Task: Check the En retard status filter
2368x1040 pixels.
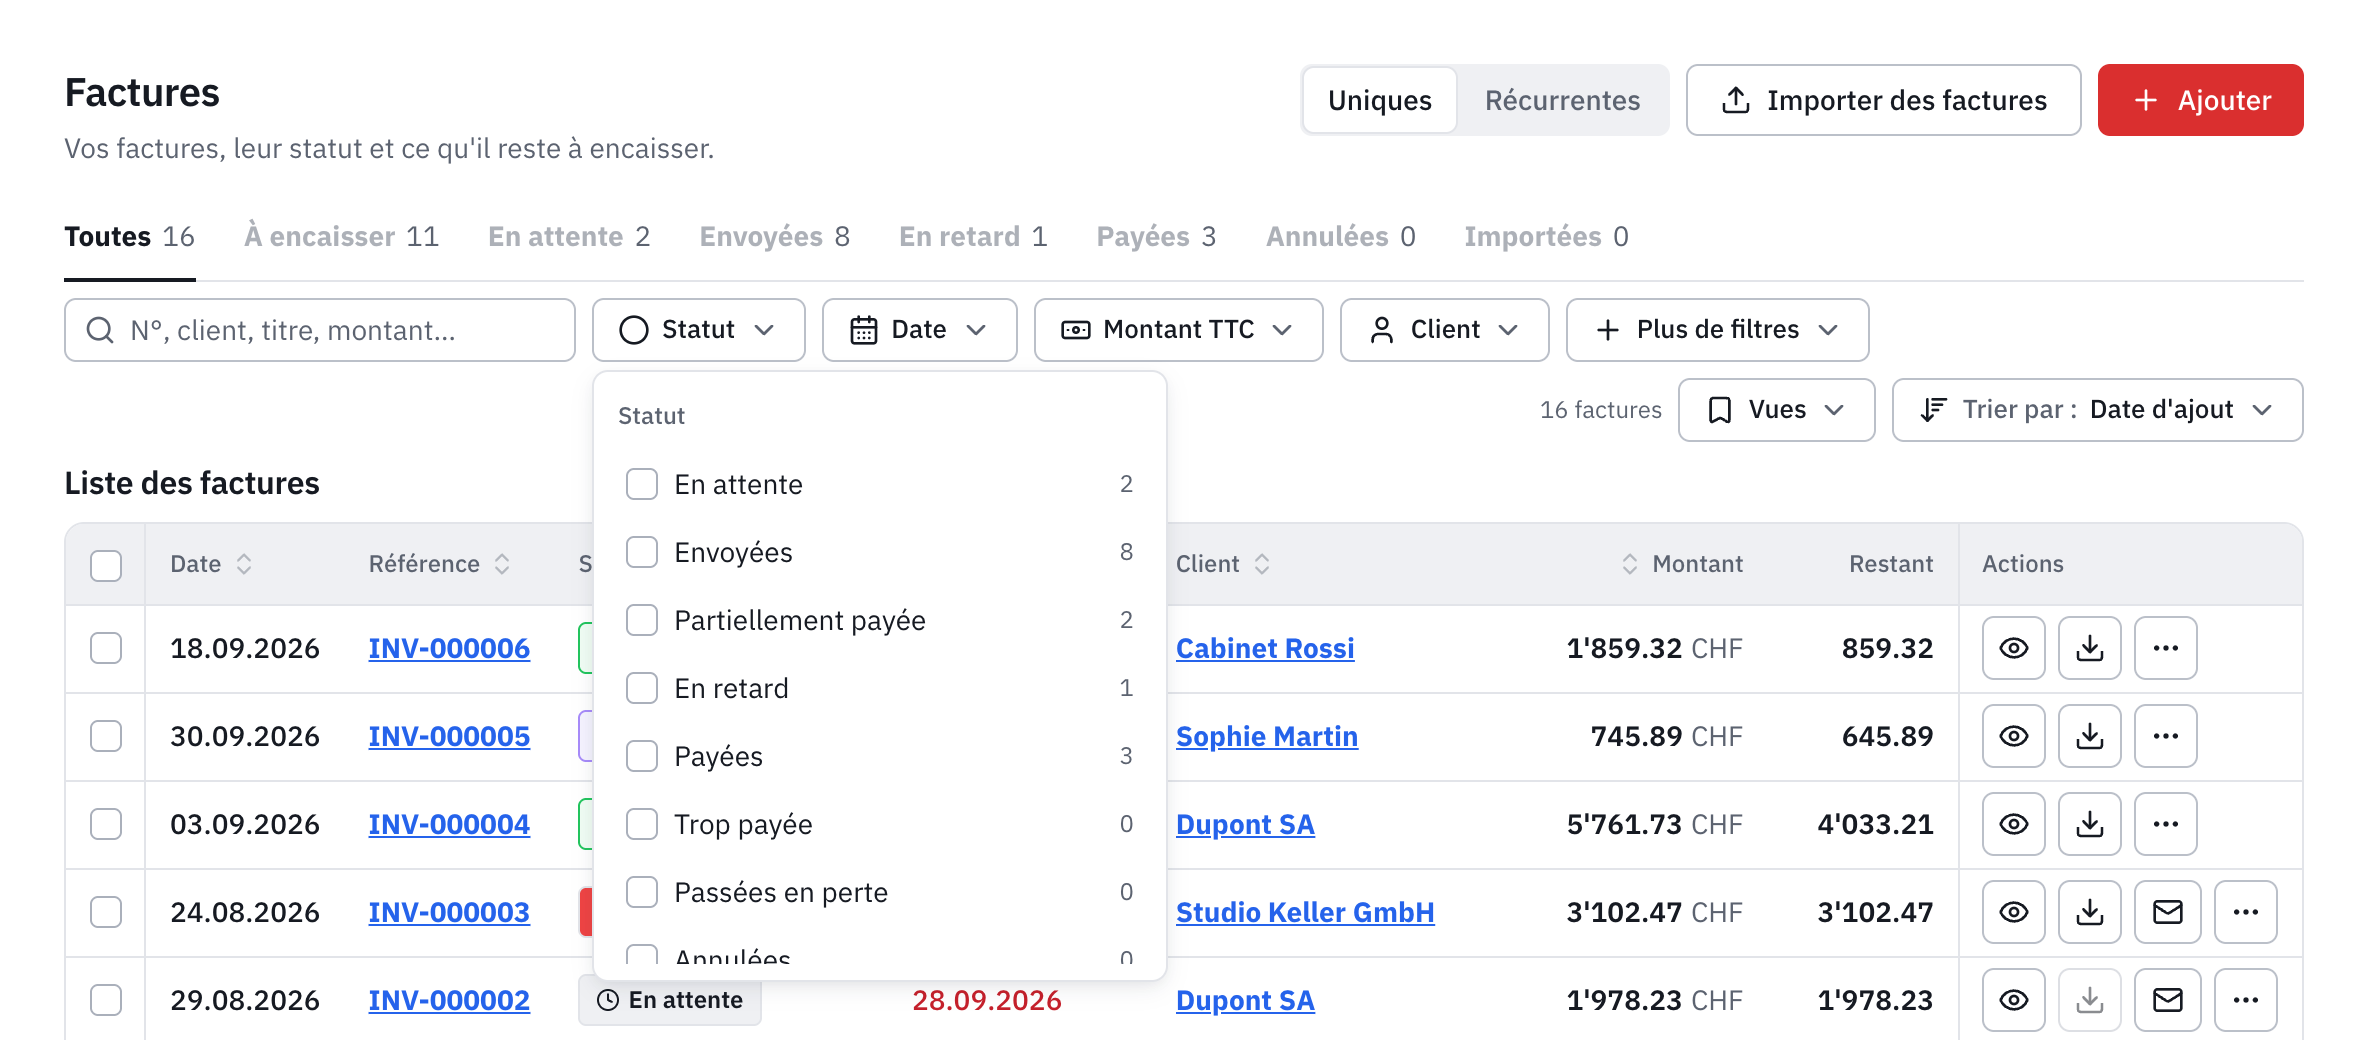Action: tap(642, 688)
